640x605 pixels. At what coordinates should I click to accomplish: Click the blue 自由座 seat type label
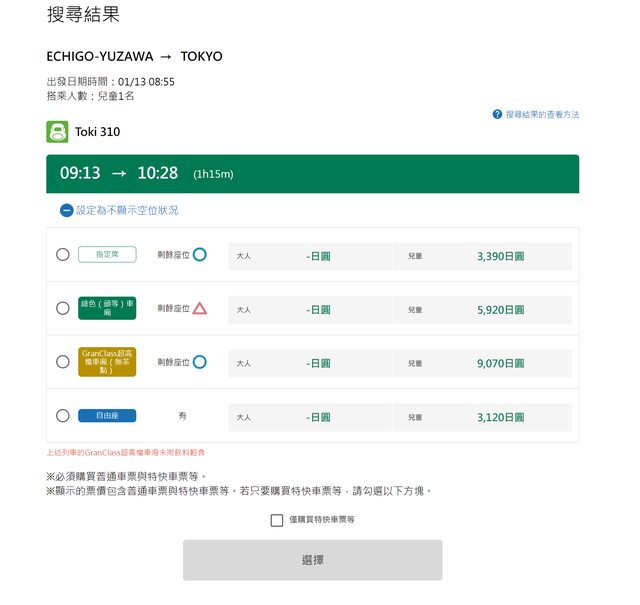(x=107, y=416)
